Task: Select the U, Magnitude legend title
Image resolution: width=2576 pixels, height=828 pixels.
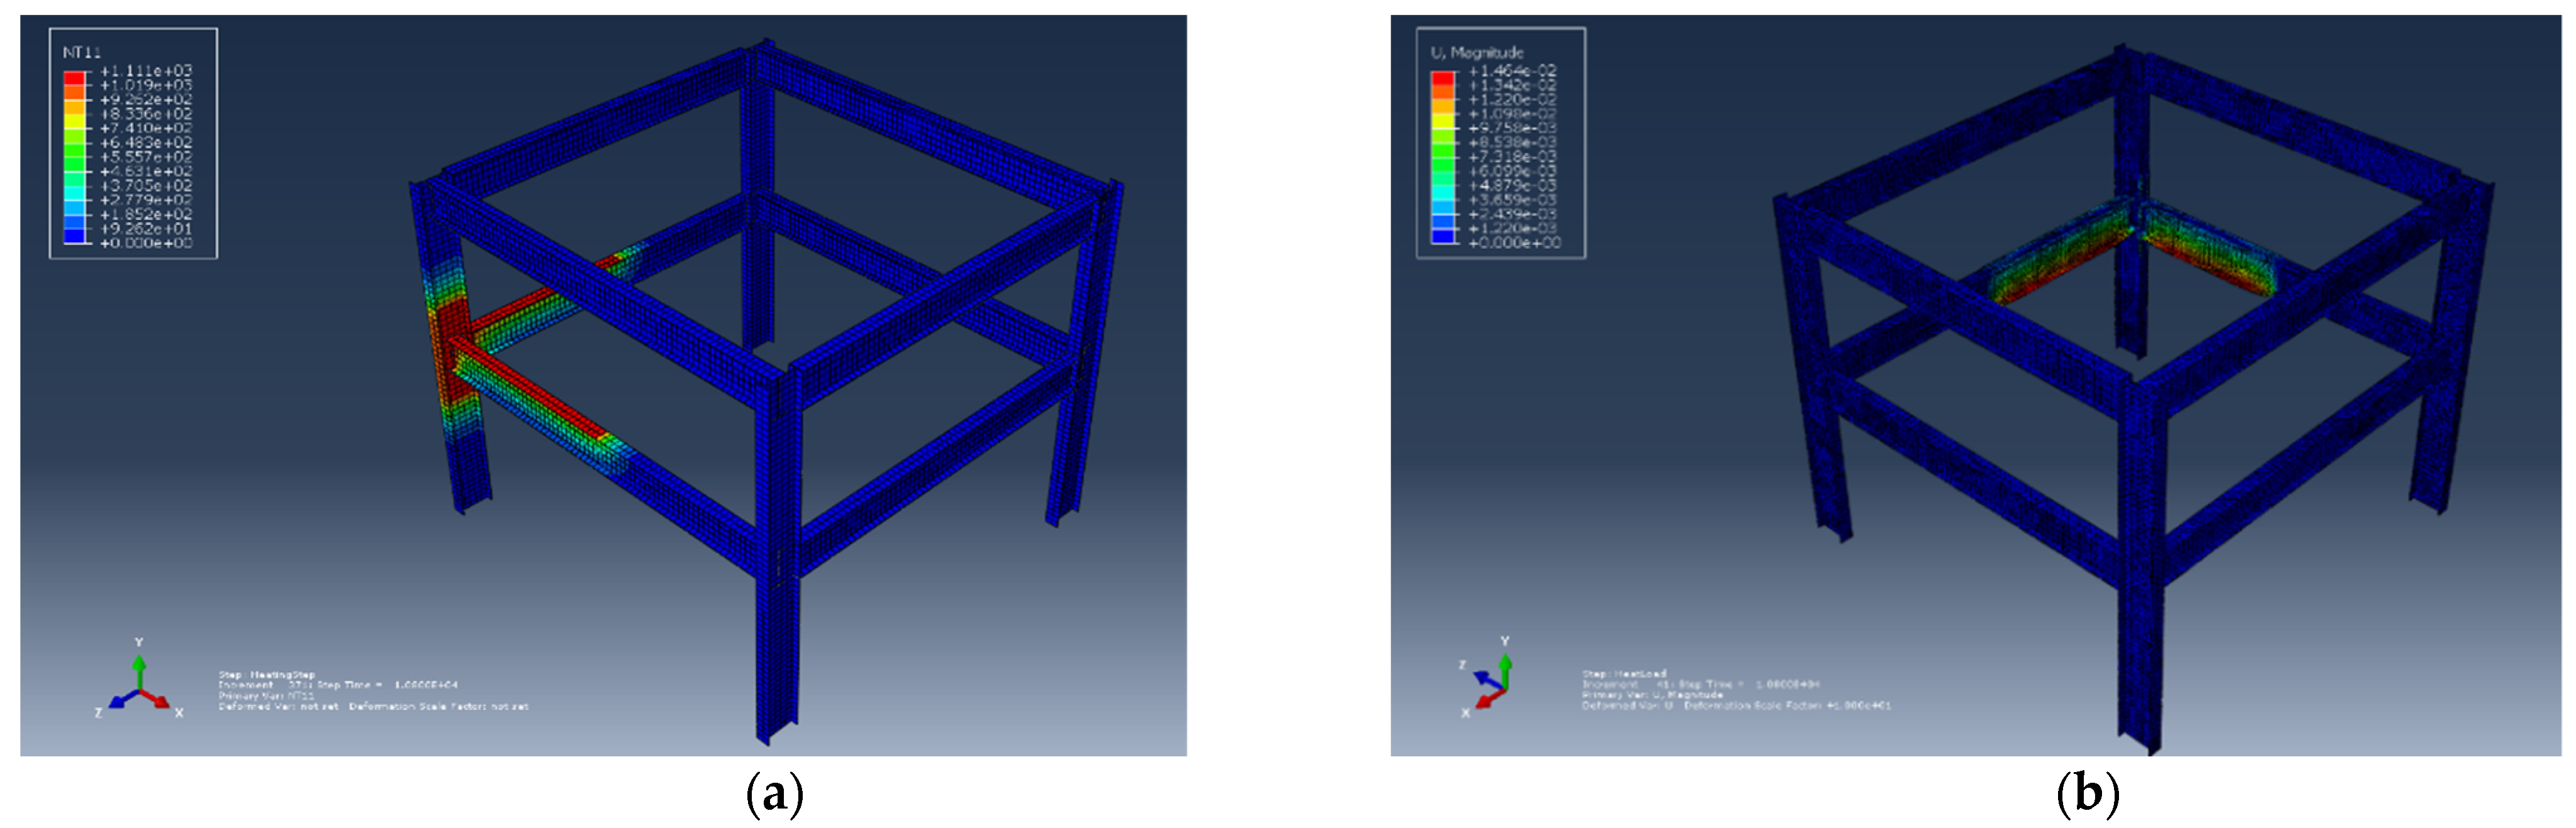Action: [x=1477, y=52]
